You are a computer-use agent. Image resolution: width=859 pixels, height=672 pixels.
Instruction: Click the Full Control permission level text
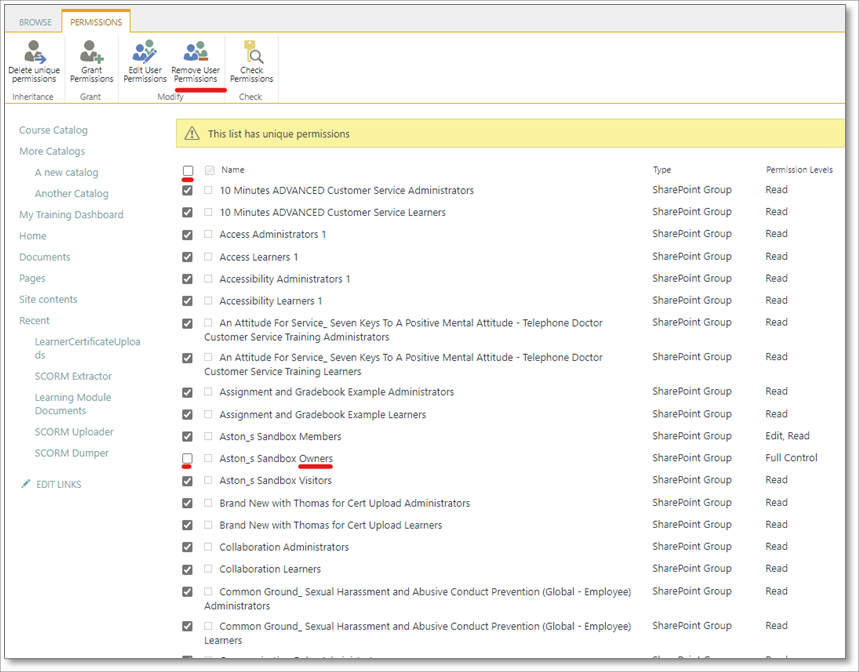(x=791, y=458)
